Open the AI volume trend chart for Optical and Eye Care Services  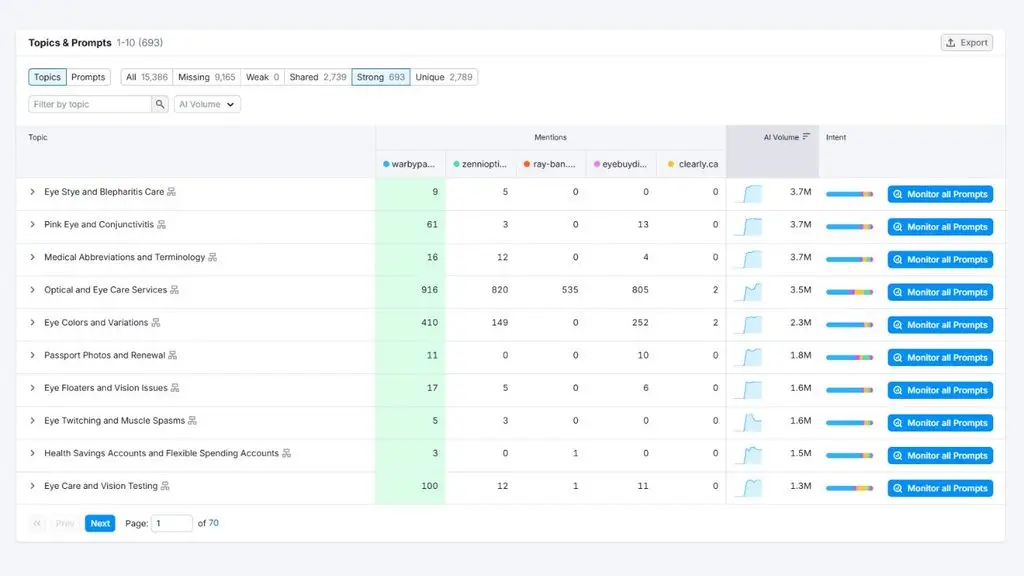(x=748, y=291)
